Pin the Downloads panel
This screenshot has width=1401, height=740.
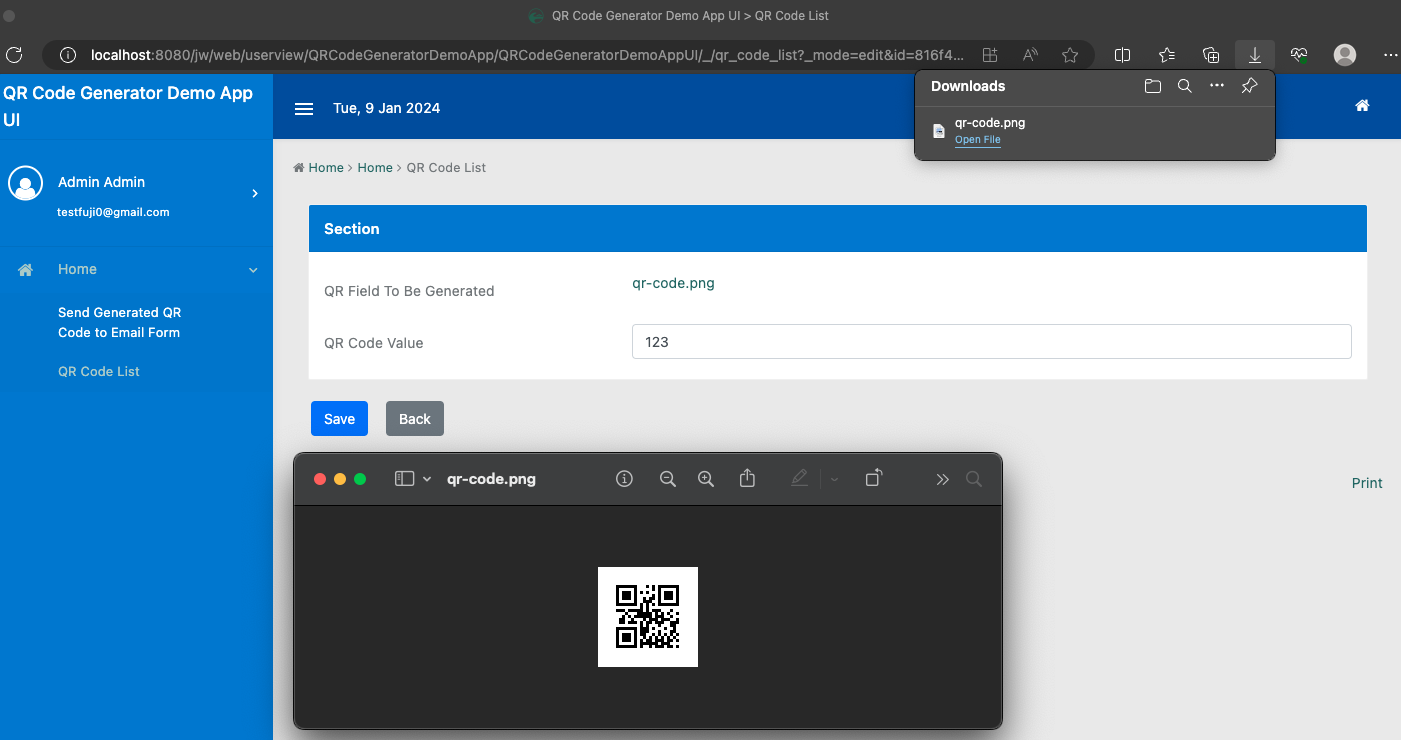[x=1249, y=86]
